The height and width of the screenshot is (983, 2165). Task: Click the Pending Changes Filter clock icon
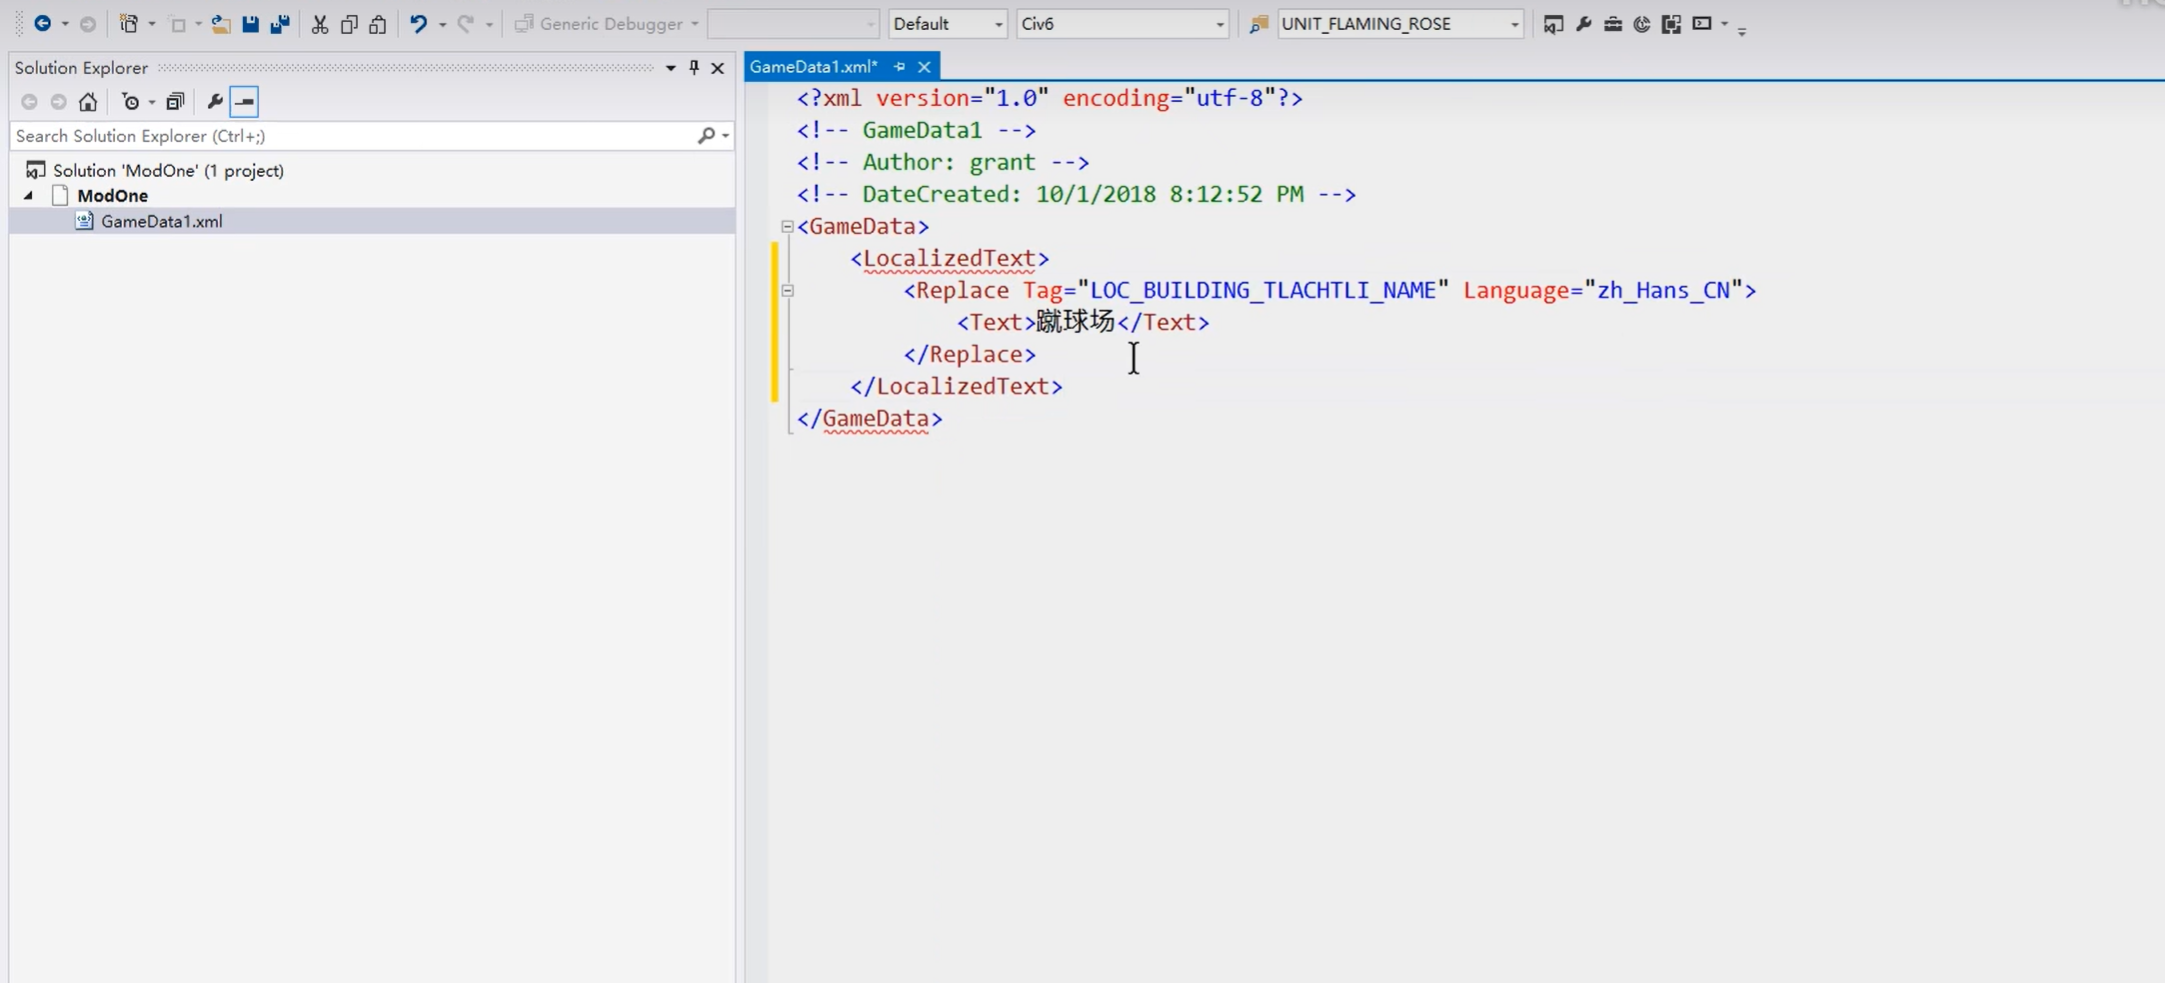pyautogui.click(x=130, y=101)
